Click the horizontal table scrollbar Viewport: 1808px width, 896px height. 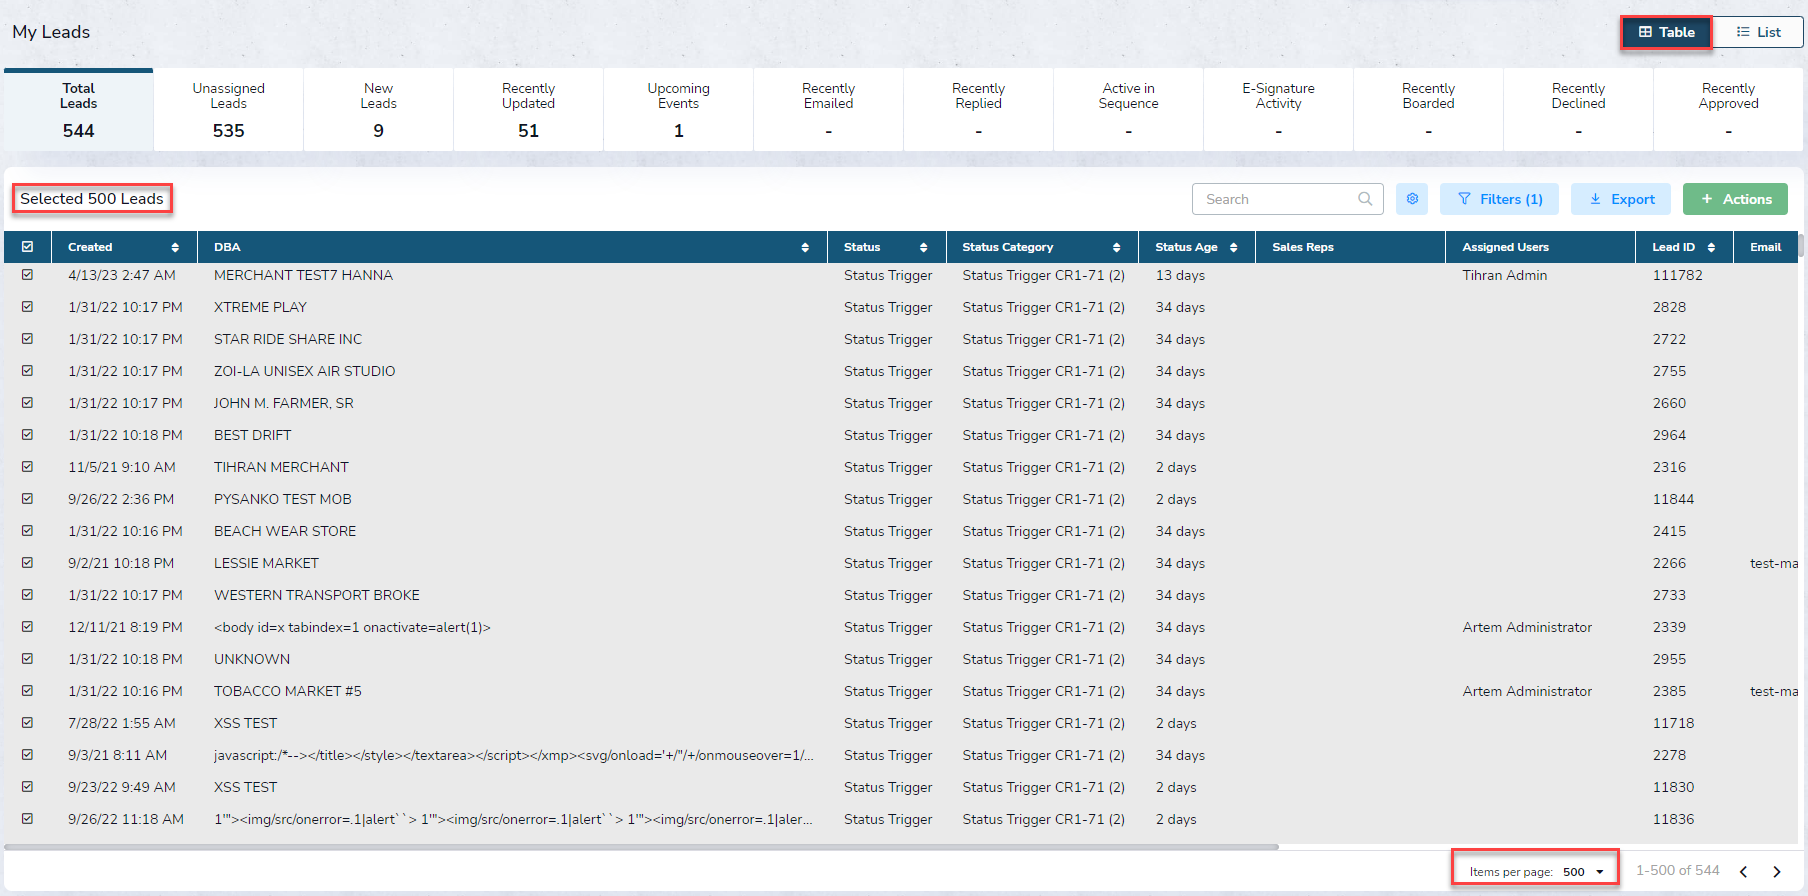(641, 847)
